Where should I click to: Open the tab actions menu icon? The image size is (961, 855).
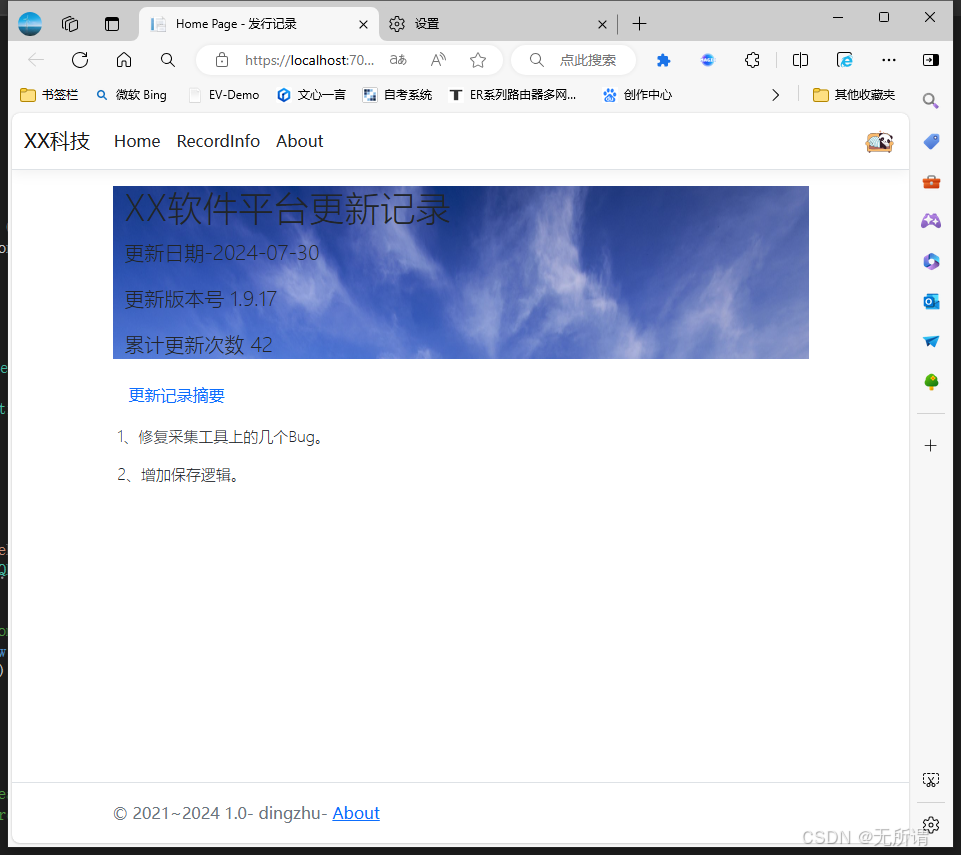tap(112, 24)
